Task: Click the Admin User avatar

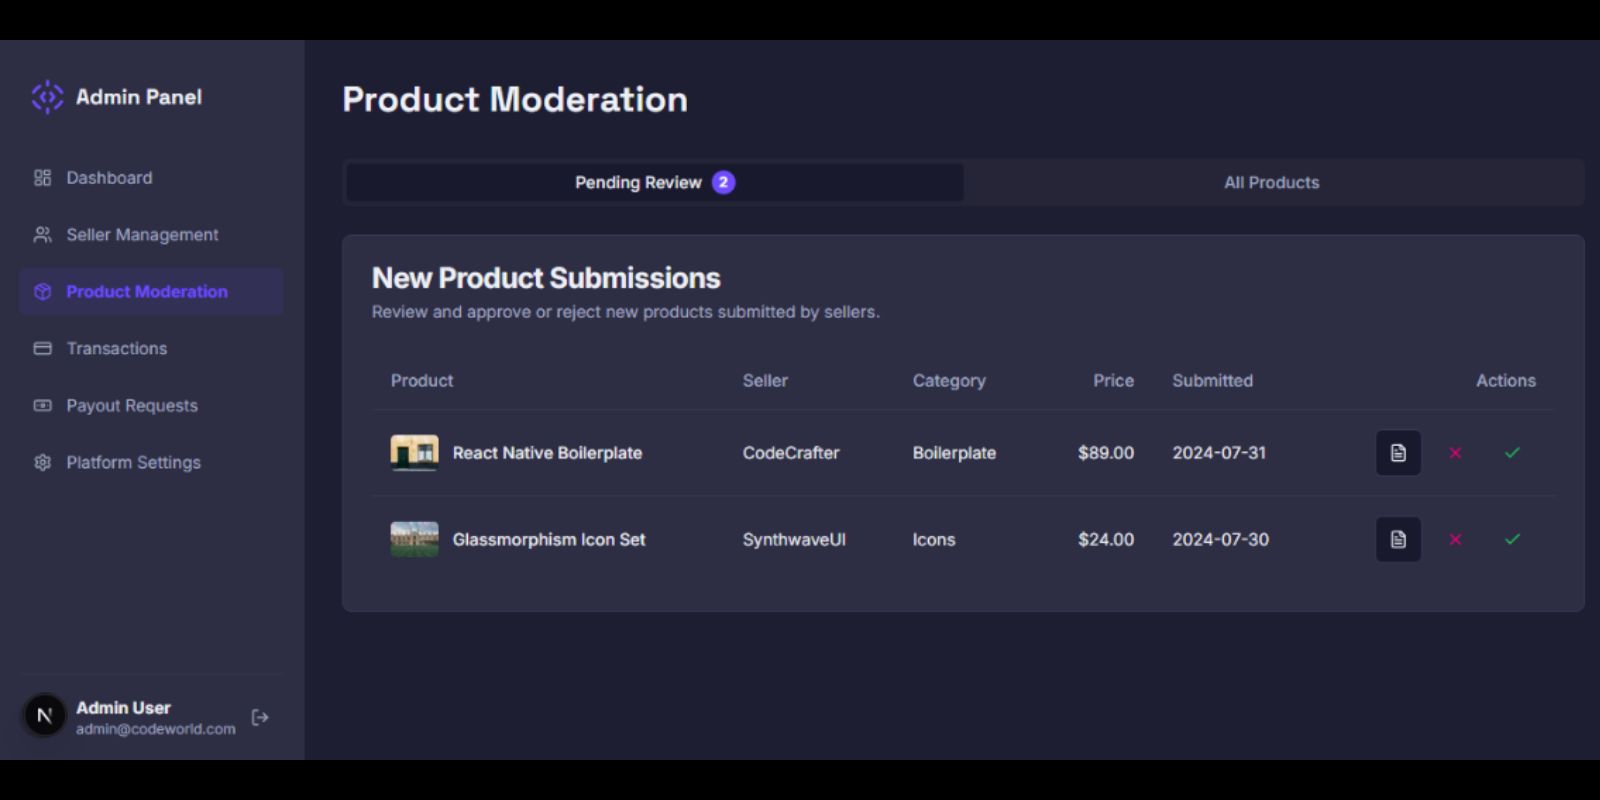Action: coord(45,716)
